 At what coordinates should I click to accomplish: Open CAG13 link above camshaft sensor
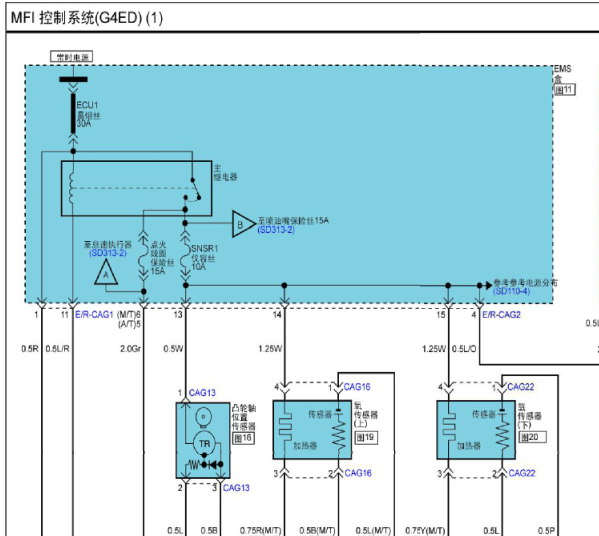pyautogui.click(x=202, y=393)
